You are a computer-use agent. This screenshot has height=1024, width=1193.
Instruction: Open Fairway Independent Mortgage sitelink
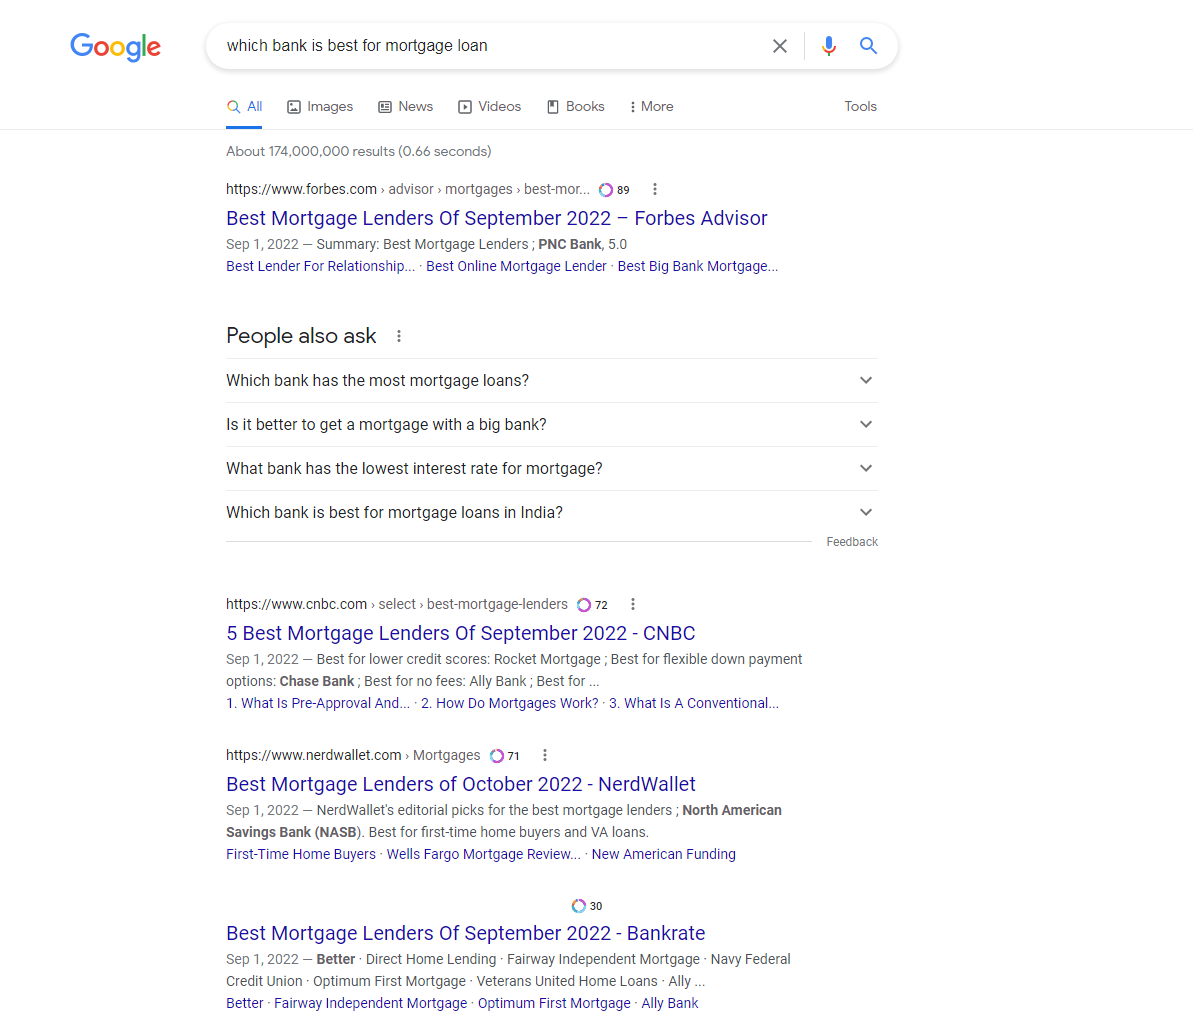pyautogui.click(x=371, y=1003)
